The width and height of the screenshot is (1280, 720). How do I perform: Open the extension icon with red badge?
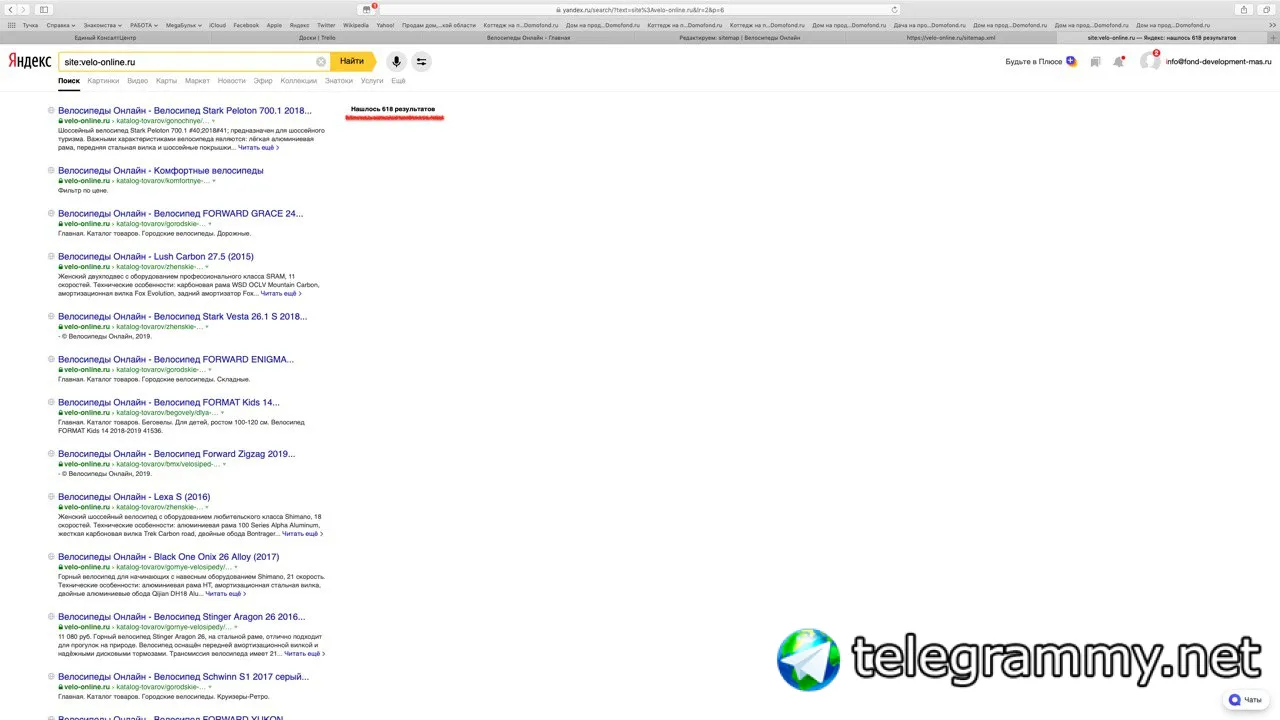tap(367, 9)
